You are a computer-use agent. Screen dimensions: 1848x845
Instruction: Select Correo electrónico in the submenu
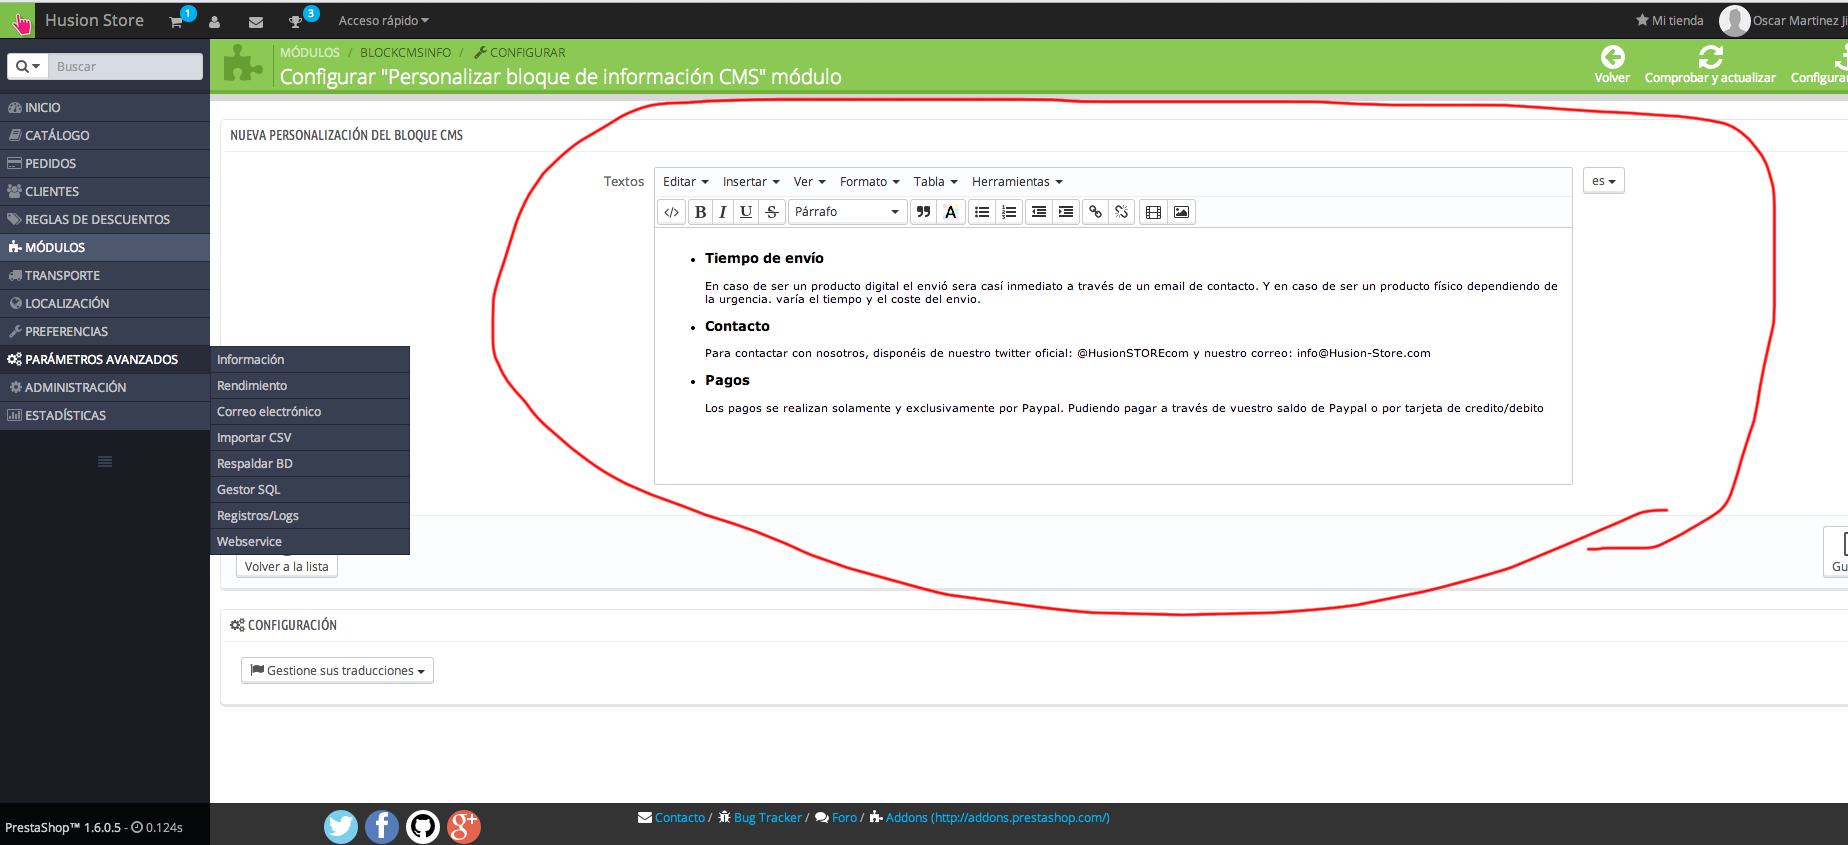tap(310, 412)
